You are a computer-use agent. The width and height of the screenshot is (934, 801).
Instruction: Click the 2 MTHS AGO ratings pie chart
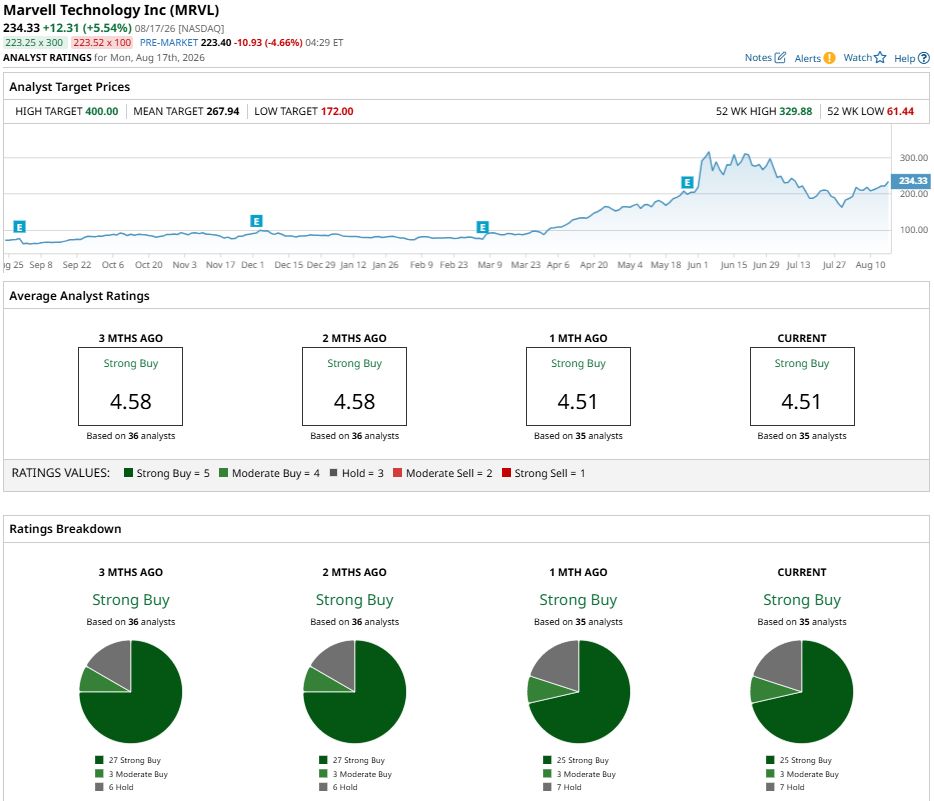354,691
